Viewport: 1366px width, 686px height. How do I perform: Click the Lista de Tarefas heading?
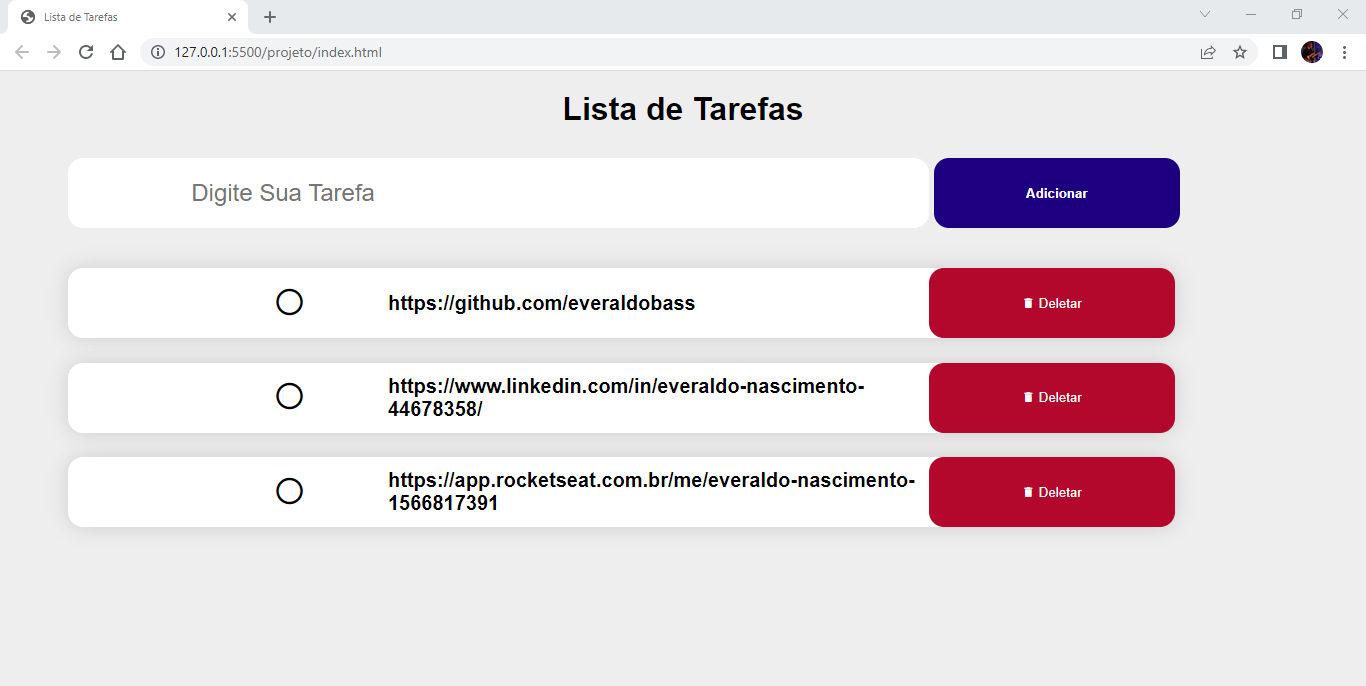click(683, 109)
